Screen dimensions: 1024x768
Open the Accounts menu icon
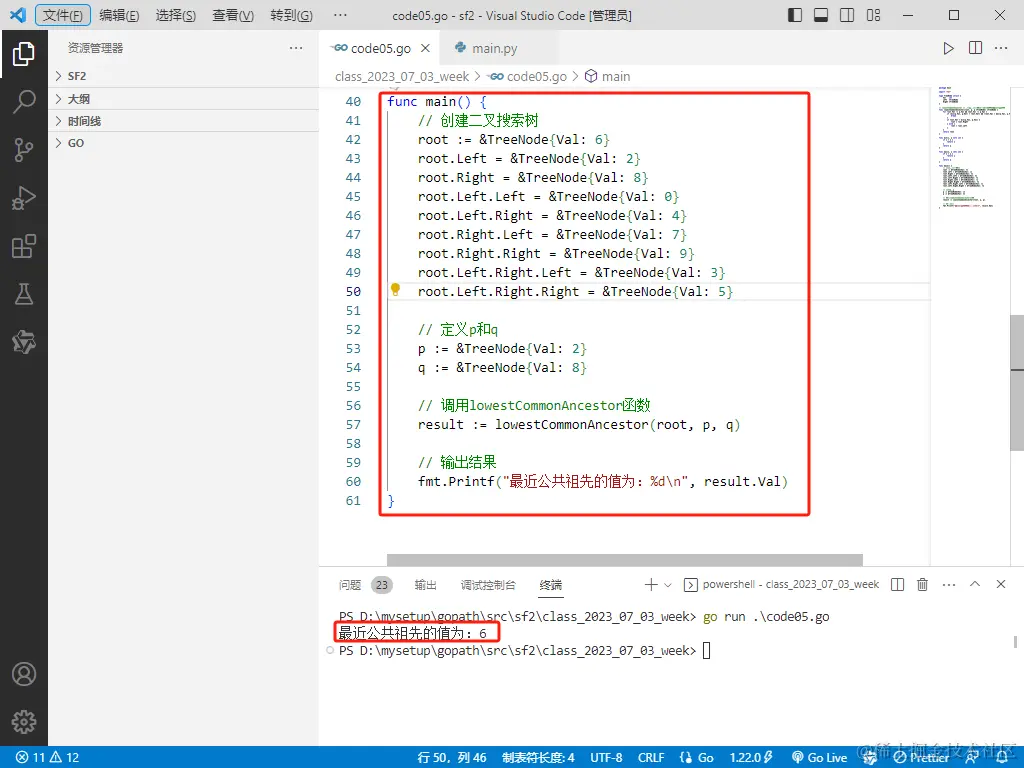[24, 674]
